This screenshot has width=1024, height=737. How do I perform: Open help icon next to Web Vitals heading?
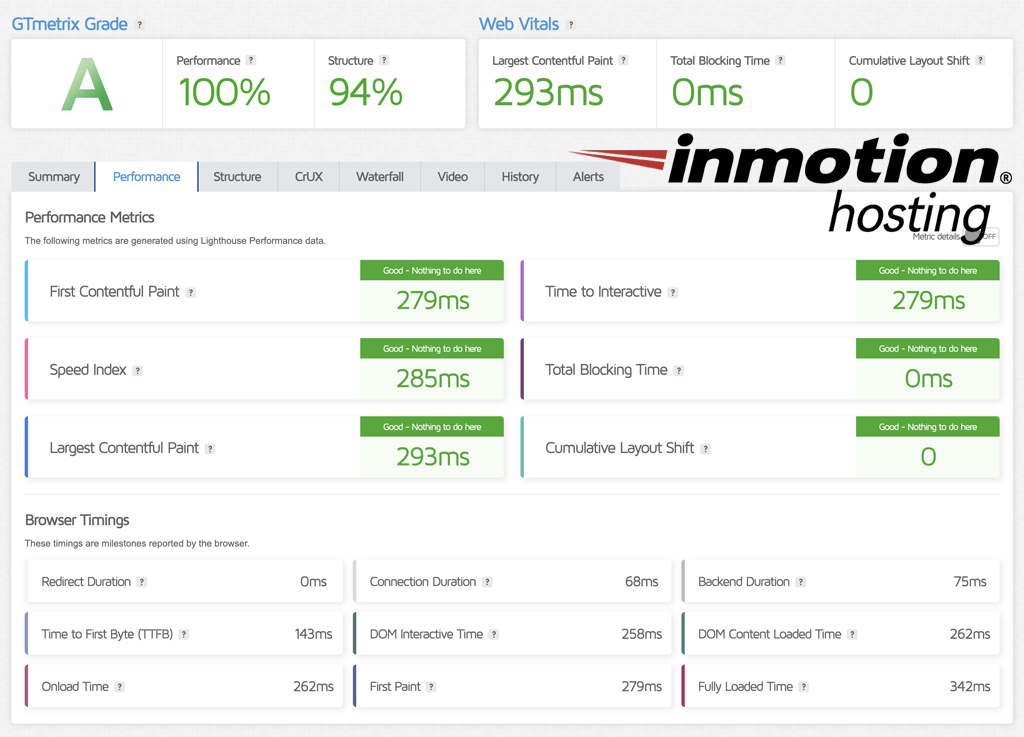click(x=571, y=25)
